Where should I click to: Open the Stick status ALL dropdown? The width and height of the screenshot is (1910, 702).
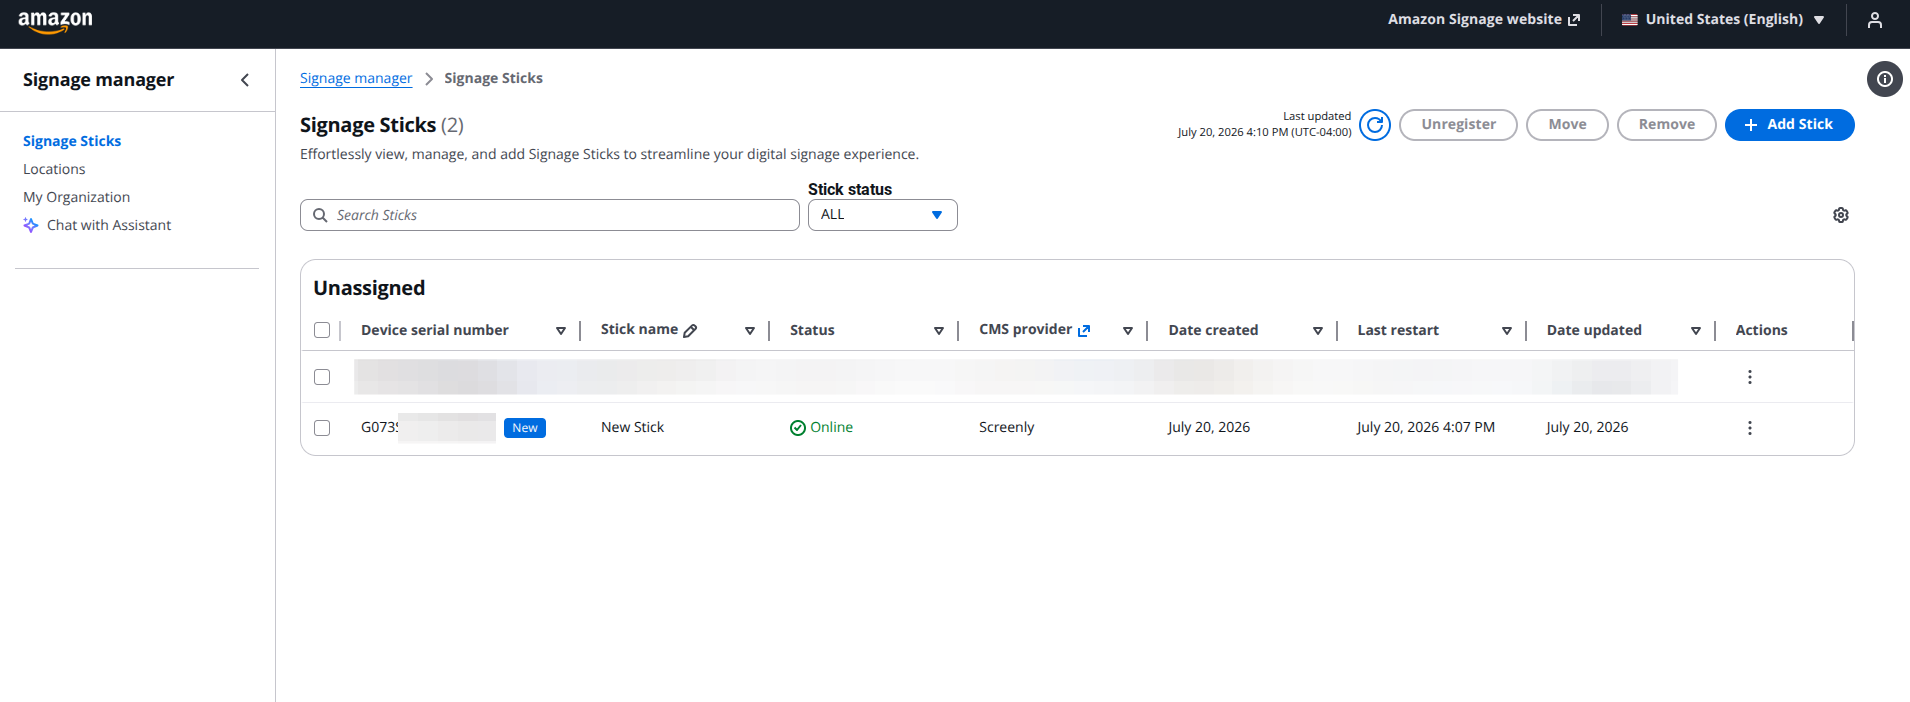click(883, 215)
